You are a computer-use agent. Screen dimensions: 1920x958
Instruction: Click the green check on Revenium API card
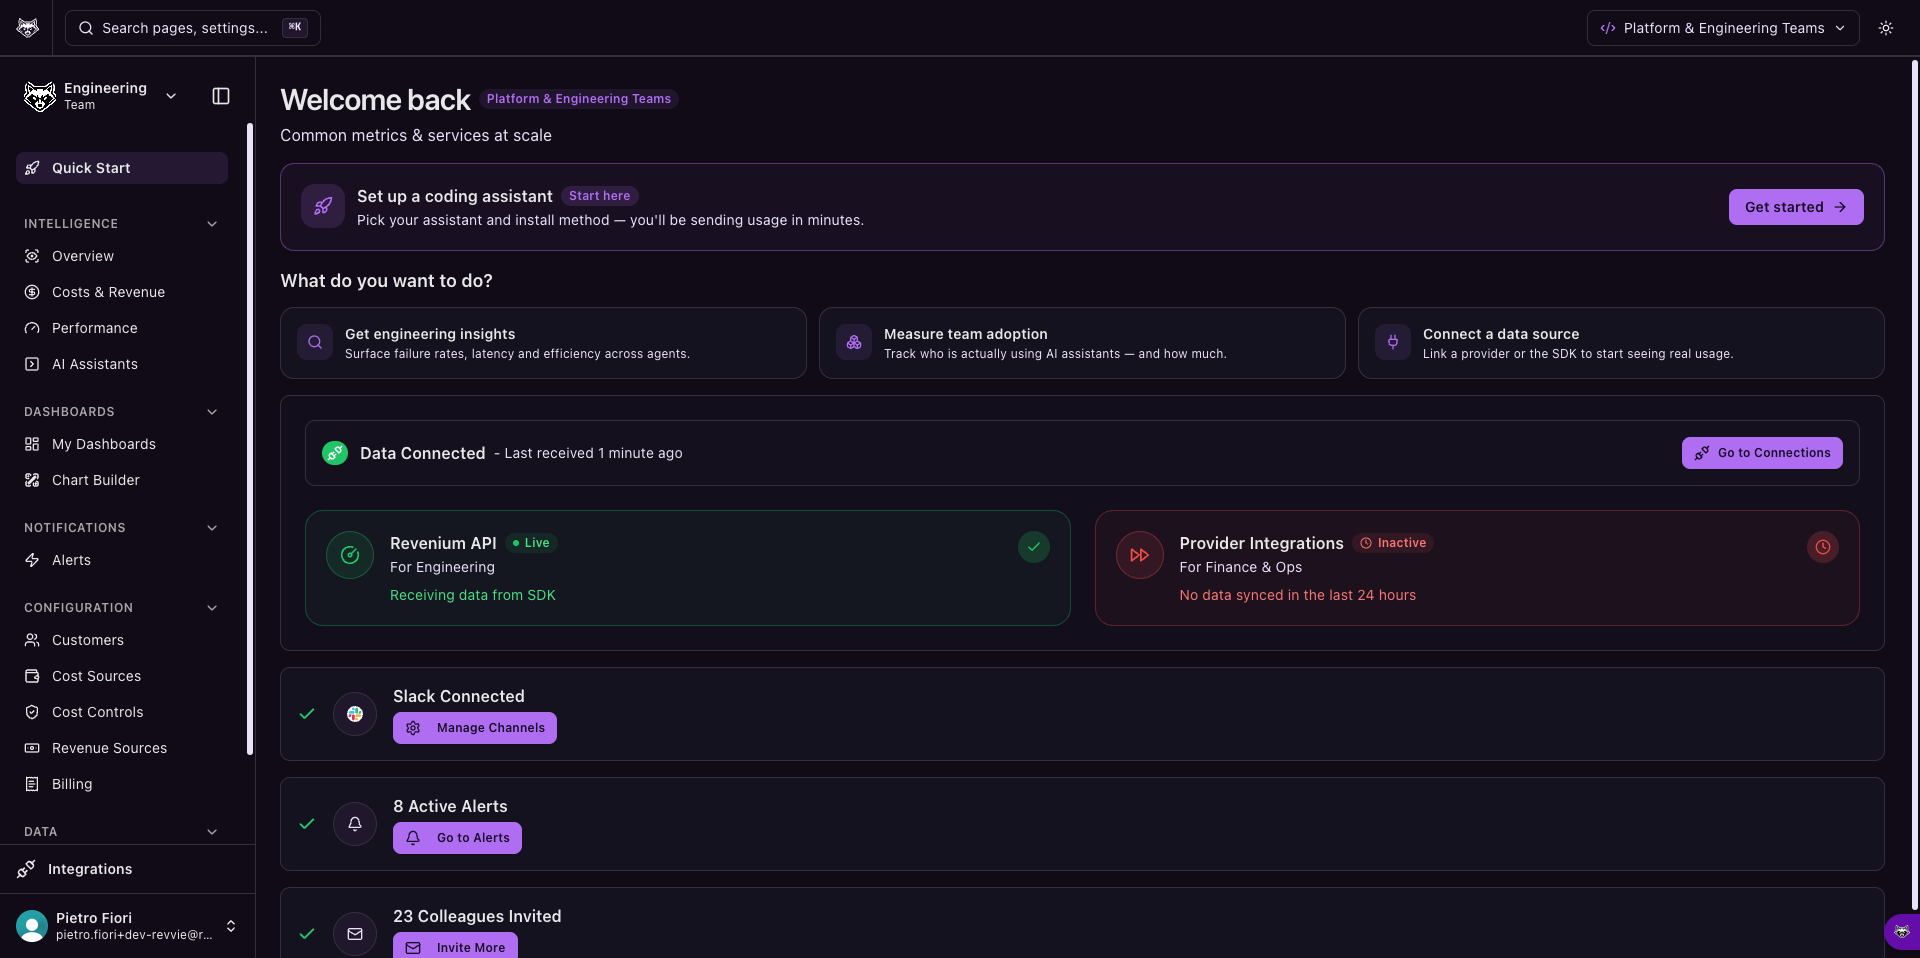1034,547
